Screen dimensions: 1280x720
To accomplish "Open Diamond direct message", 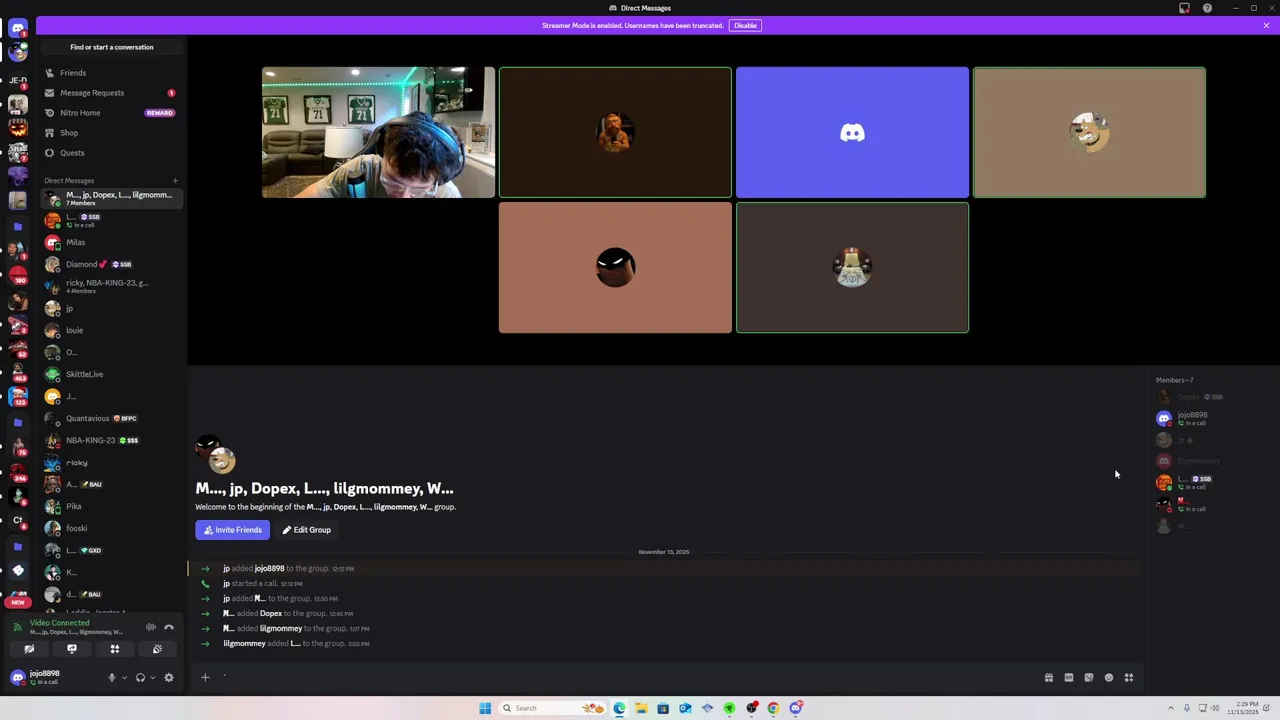I will [110, 264].
